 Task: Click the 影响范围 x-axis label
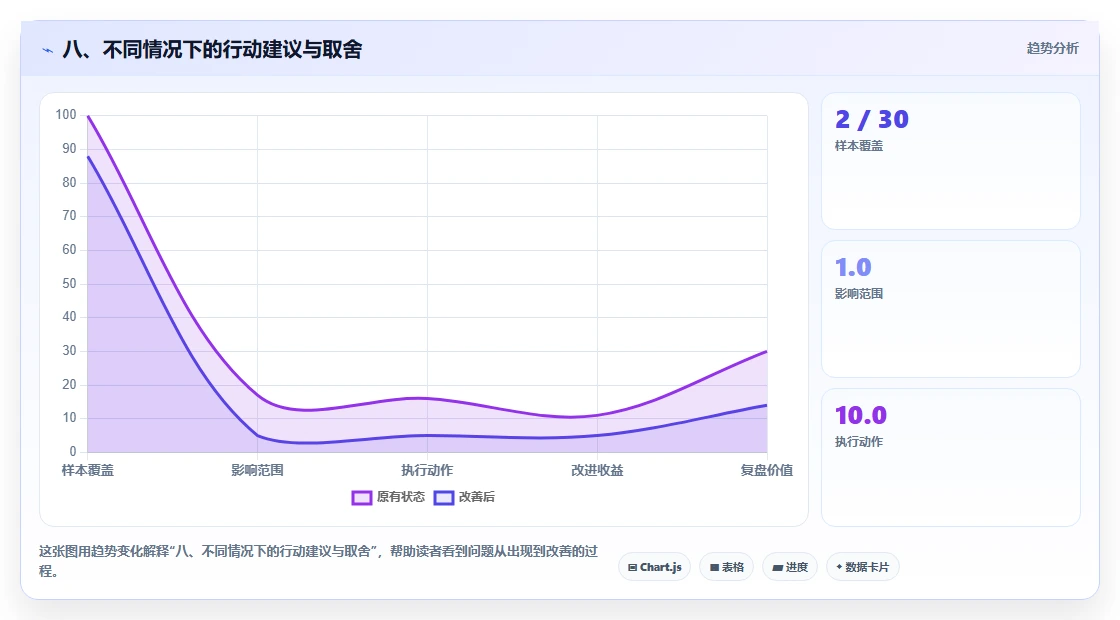(257, 470)
